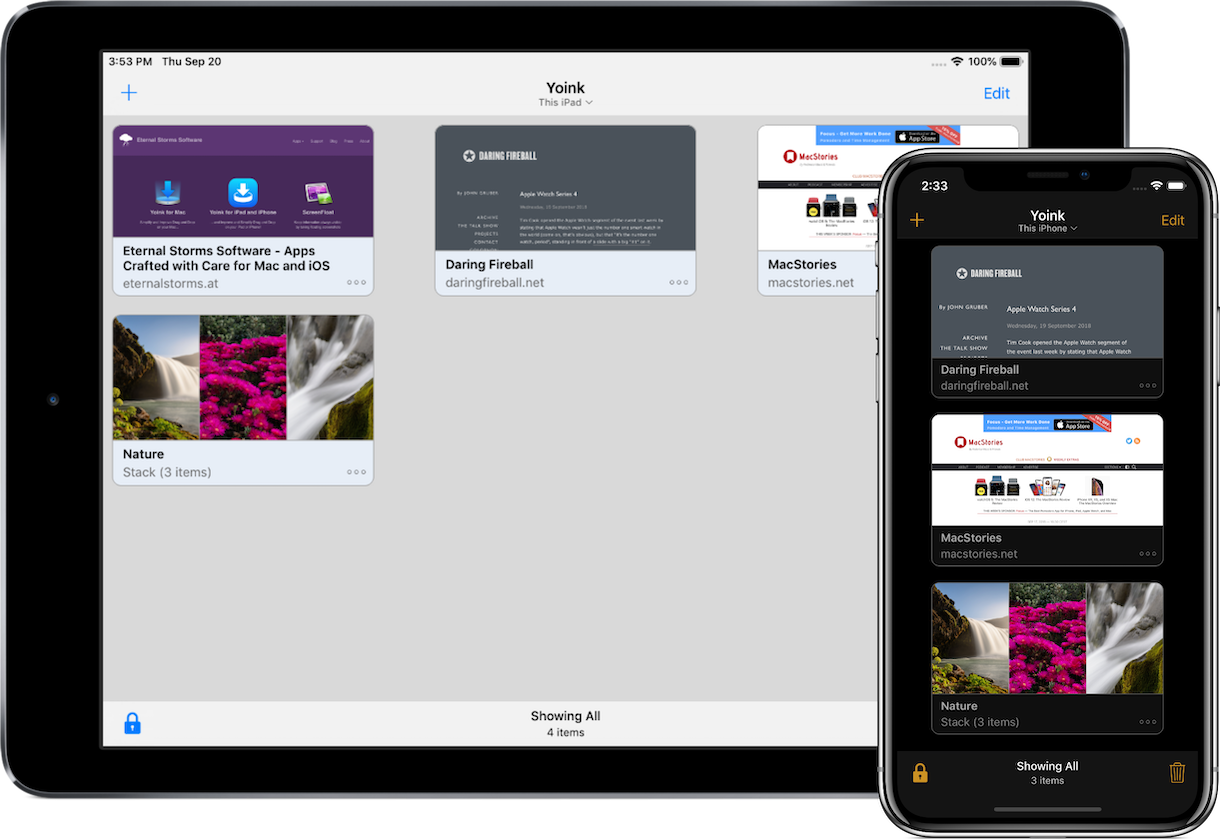Viewport: 1220px width, 840px height.
Task: Tap the 'Daring Fireball' title on iPhone card
Action: pos(980,370)
